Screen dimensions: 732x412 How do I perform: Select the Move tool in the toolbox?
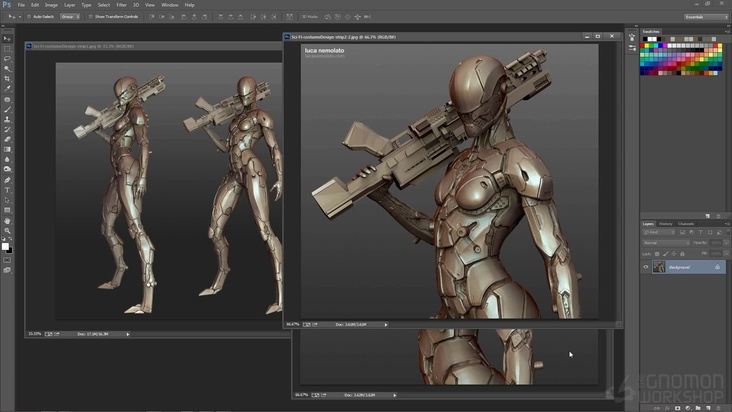point(7,39)
